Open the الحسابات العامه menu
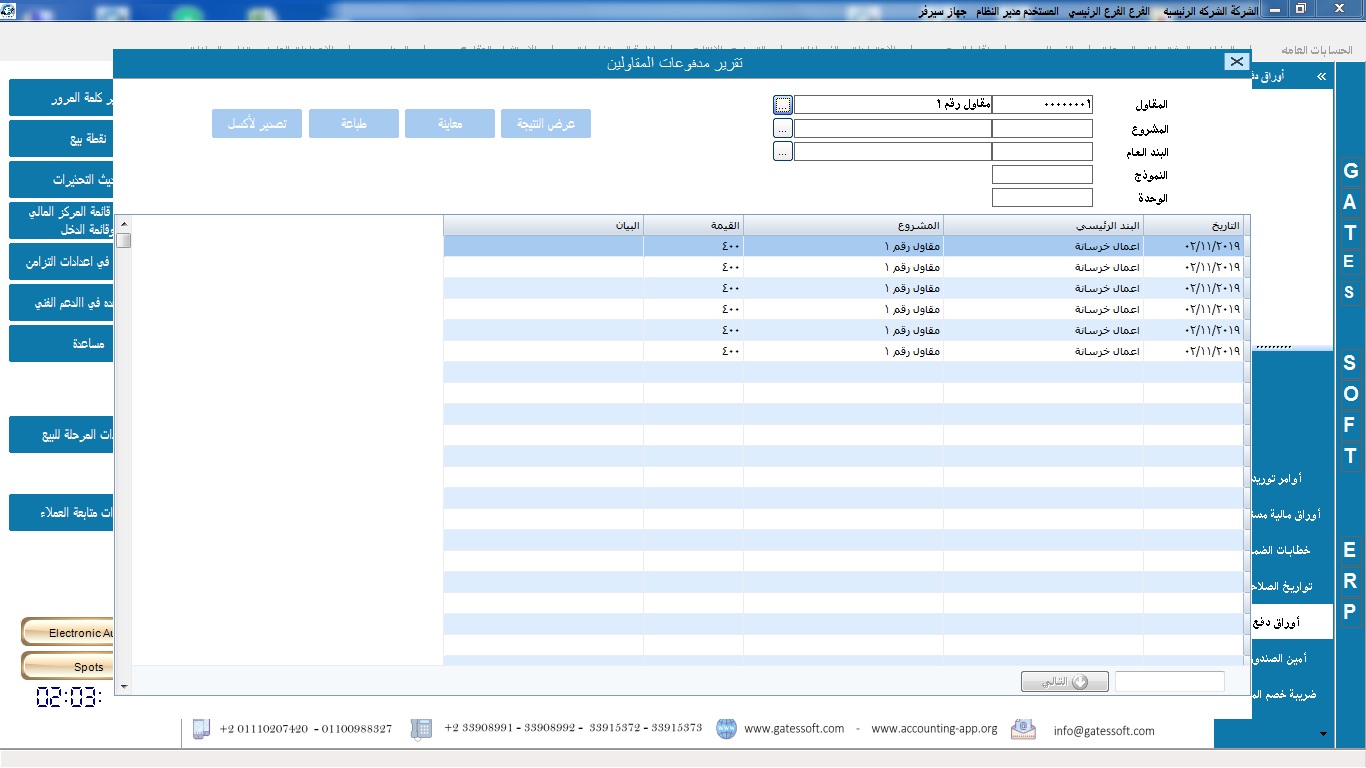Screen dimensions: 1366x768 tap(1317, 49)
